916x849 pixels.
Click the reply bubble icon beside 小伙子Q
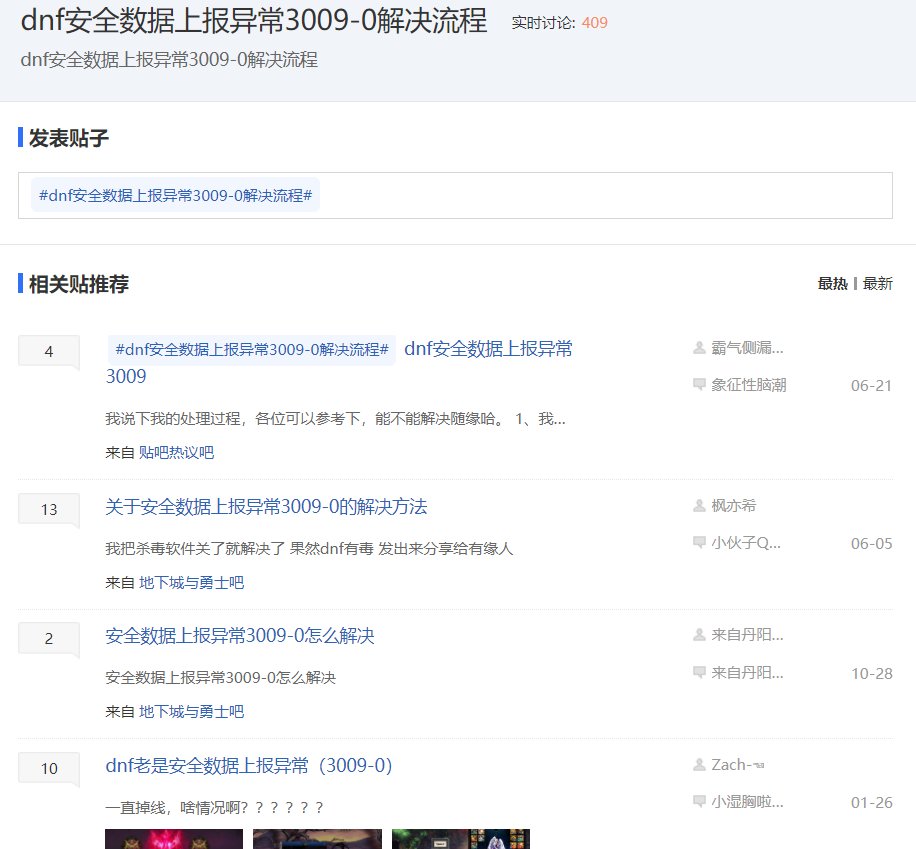699,543
